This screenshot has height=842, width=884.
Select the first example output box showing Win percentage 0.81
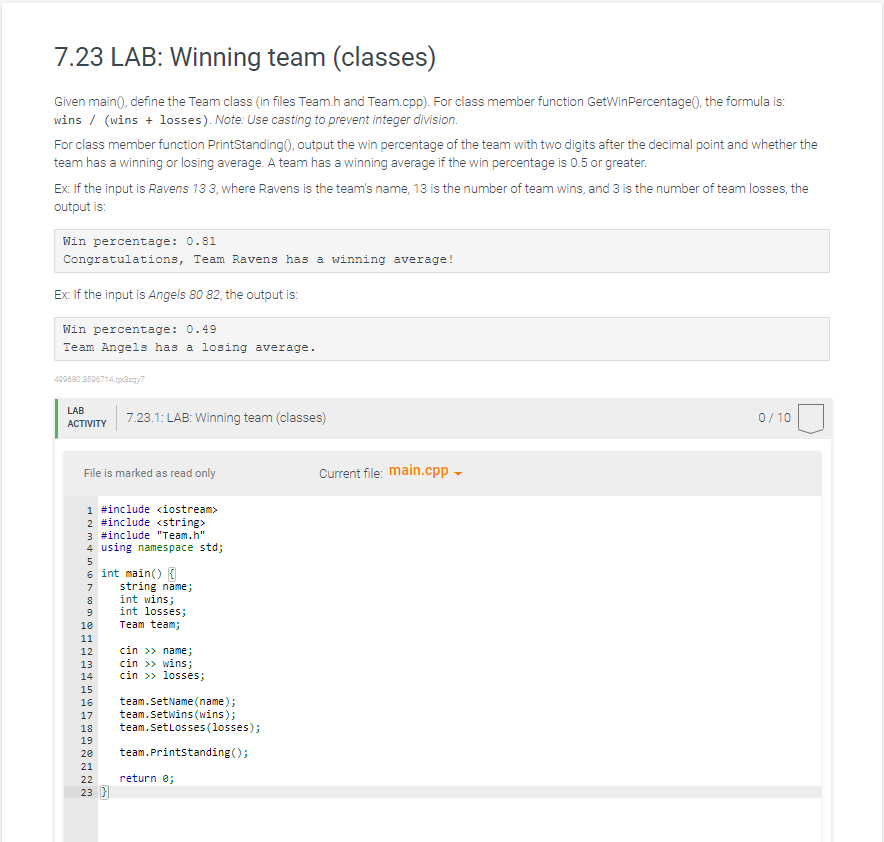click(x=441, y=250)
